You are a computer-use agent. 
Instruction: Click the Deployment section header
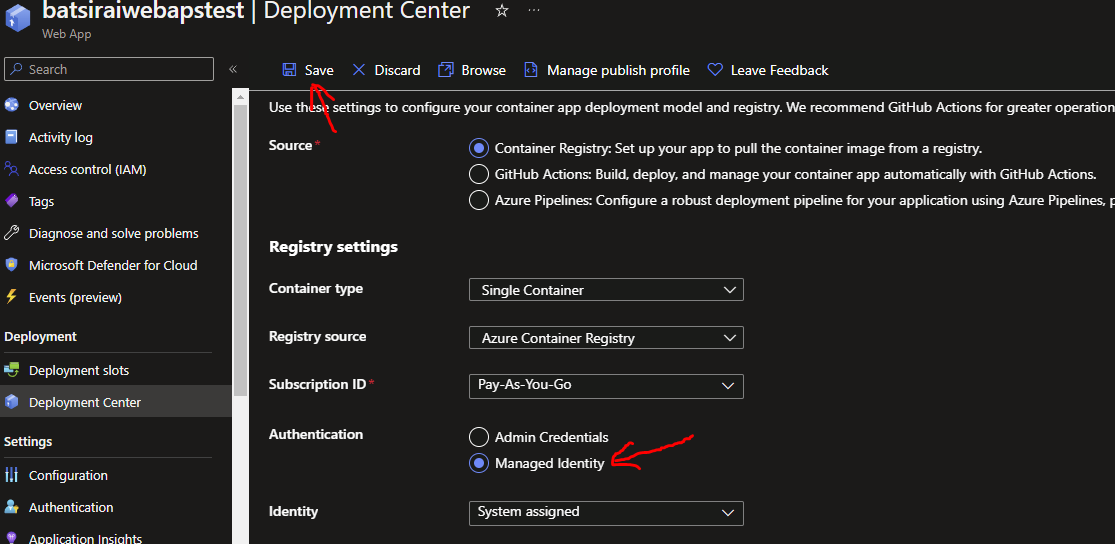coord(41,336)
